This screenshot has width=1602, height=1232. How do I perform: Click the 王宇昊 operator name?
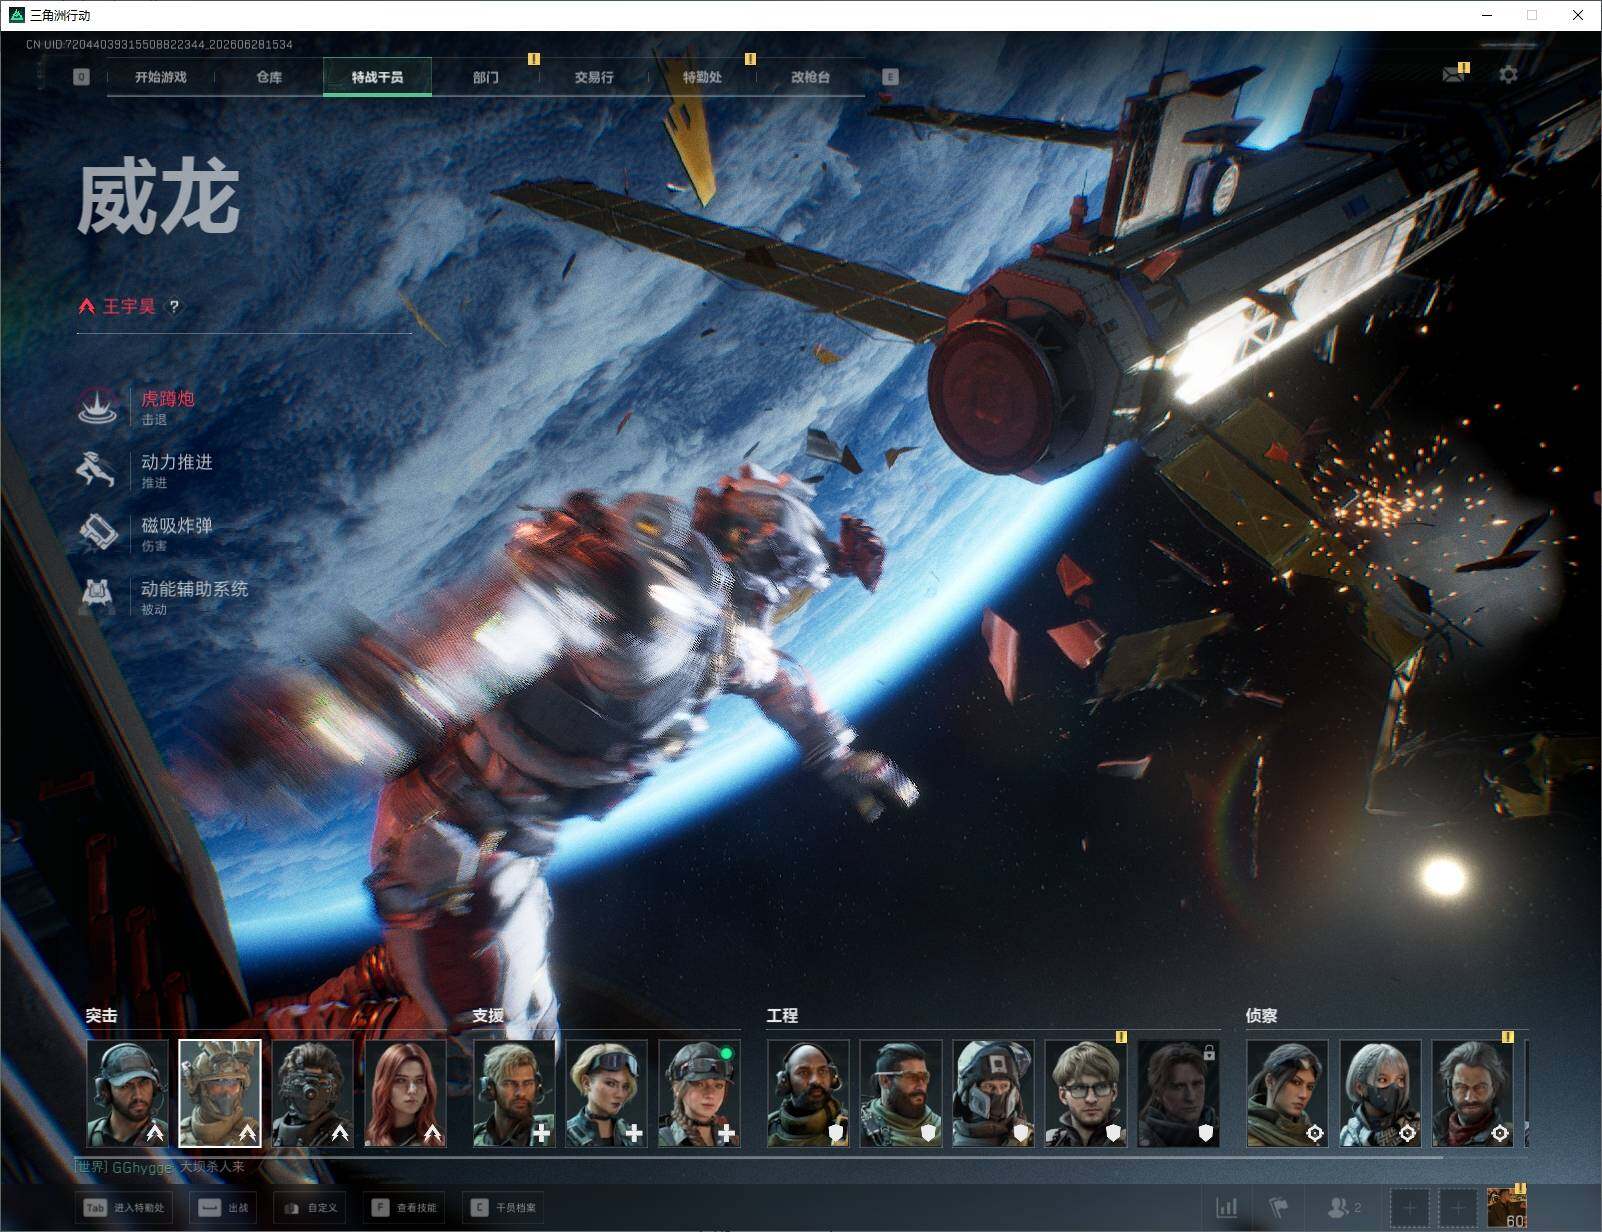click(129, 307)
